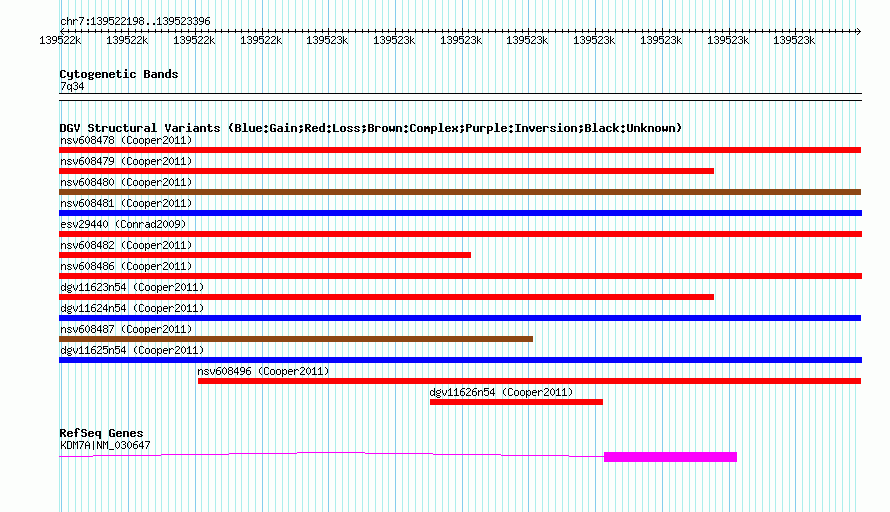Click the RefSeq Genes track title
Screen dimensions: 890x512
coord(101,433)
